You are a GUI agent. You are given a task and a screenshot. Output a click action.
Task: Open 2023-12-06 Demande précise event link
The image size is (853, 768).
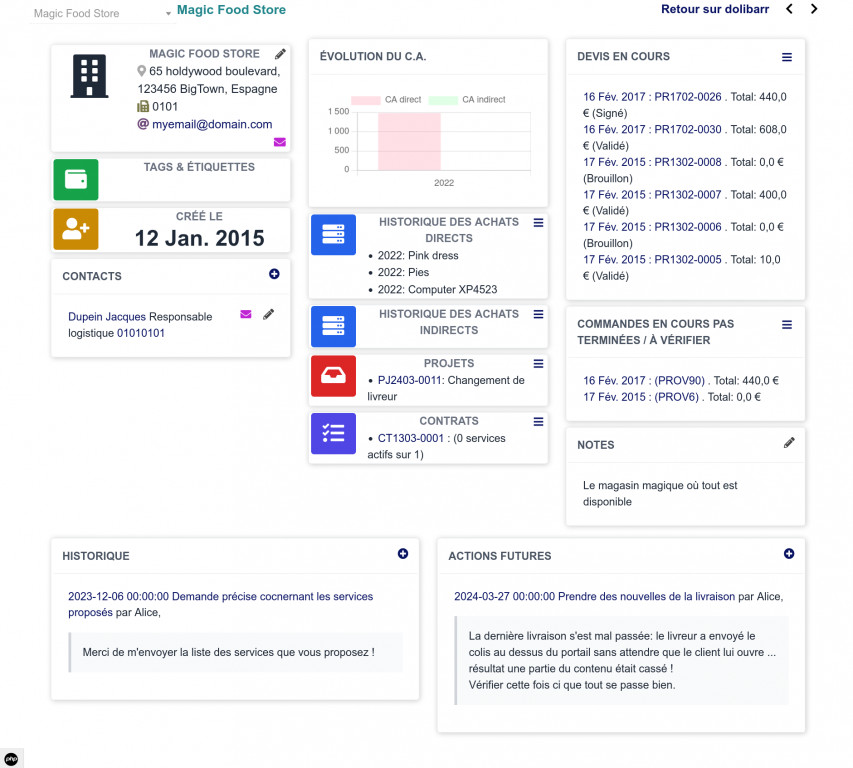[x=220, y=604]
